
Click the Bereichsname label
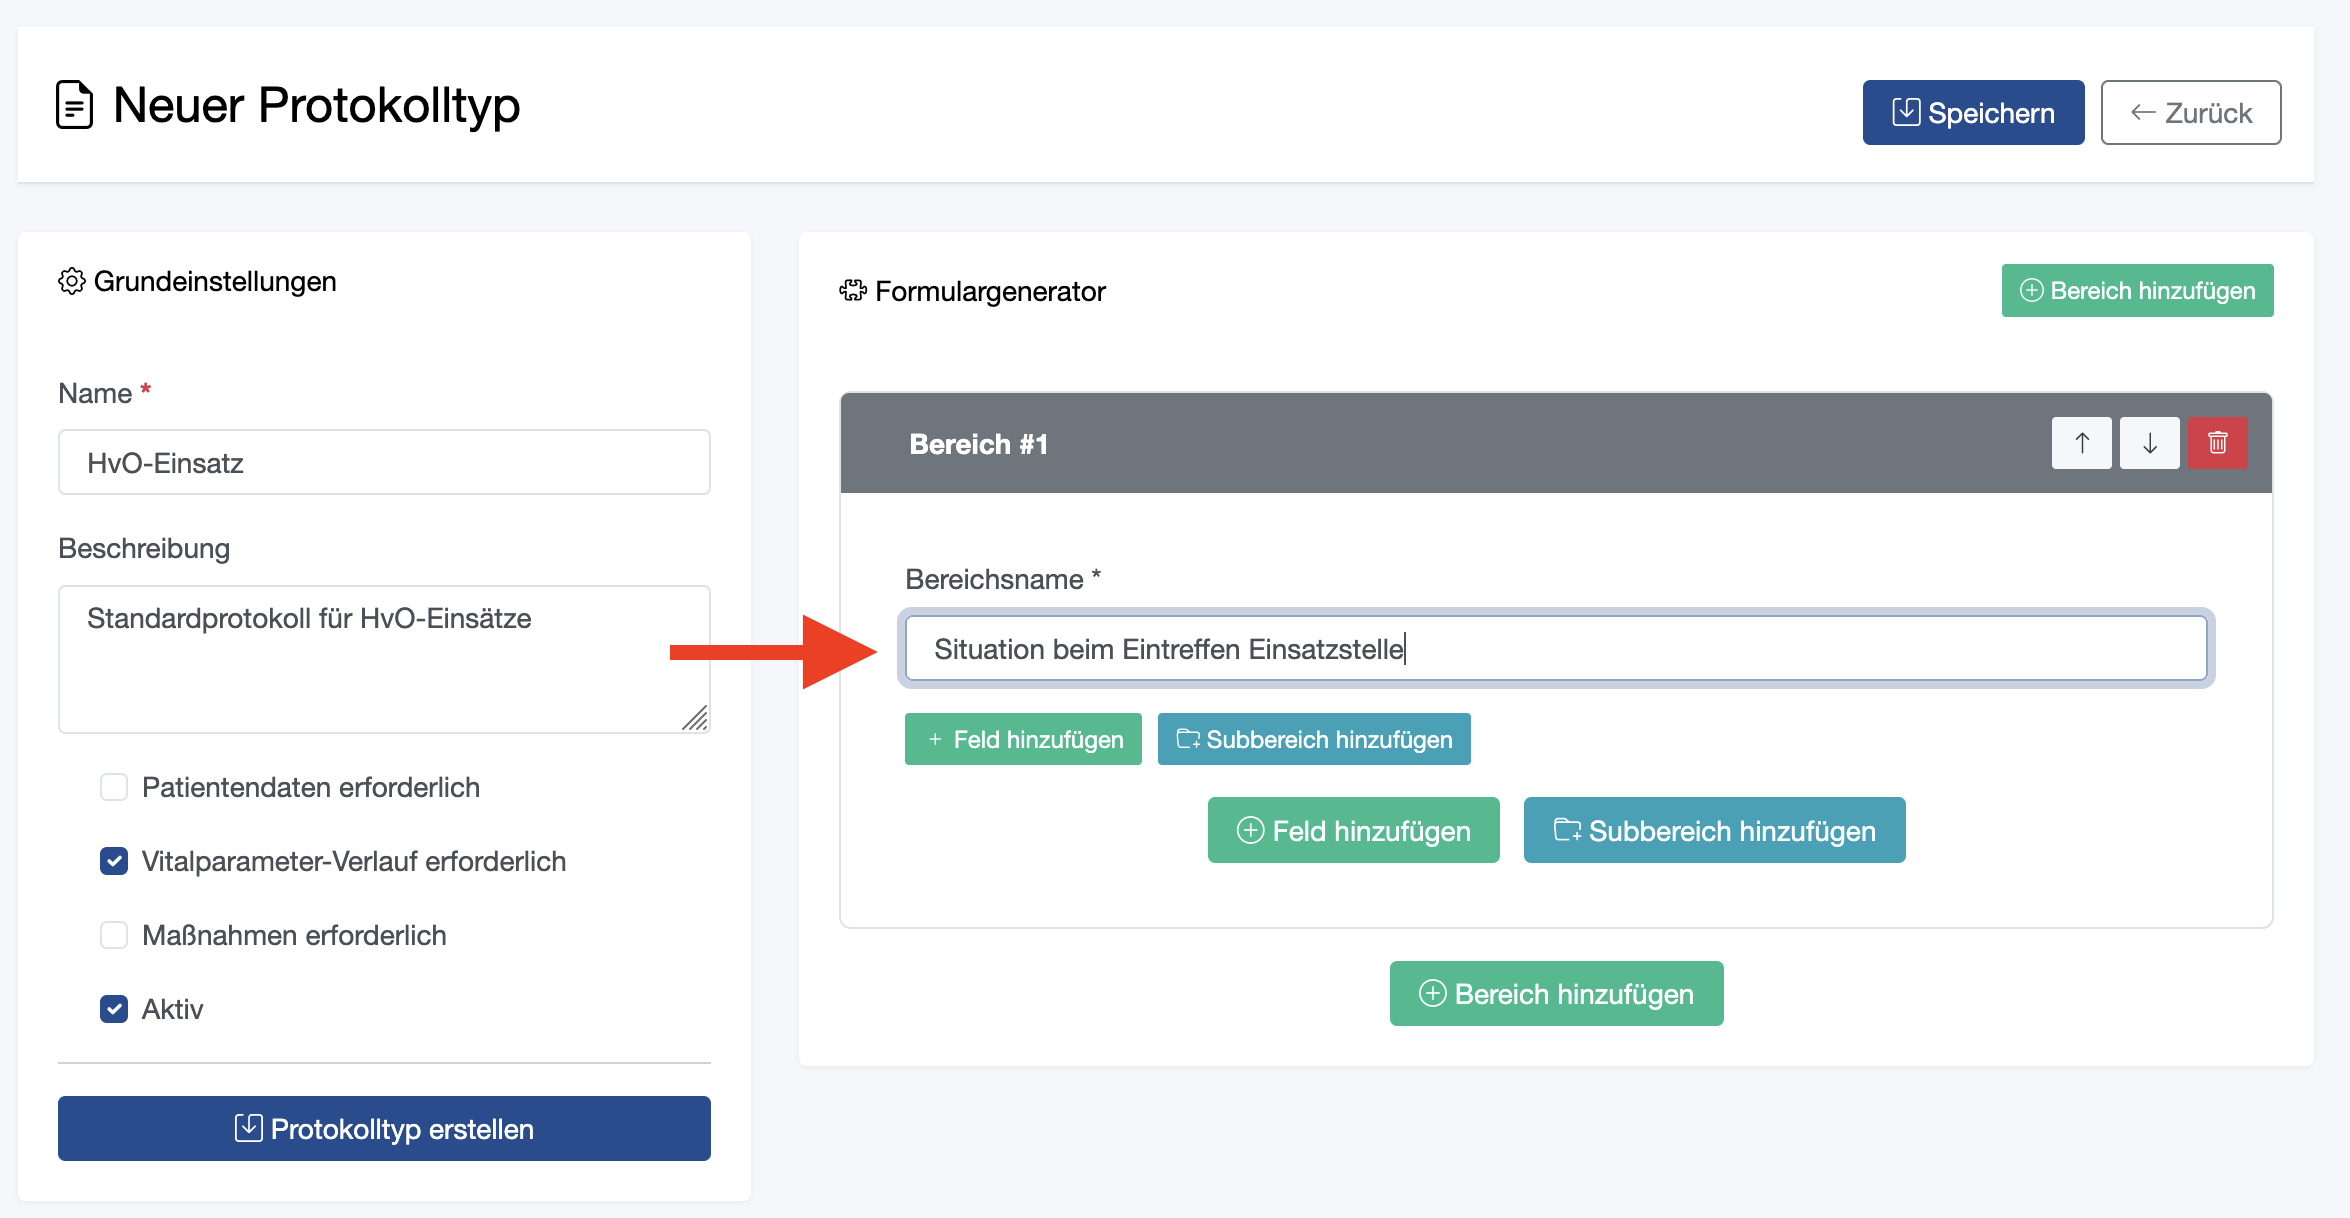[x=1003, y=579]
